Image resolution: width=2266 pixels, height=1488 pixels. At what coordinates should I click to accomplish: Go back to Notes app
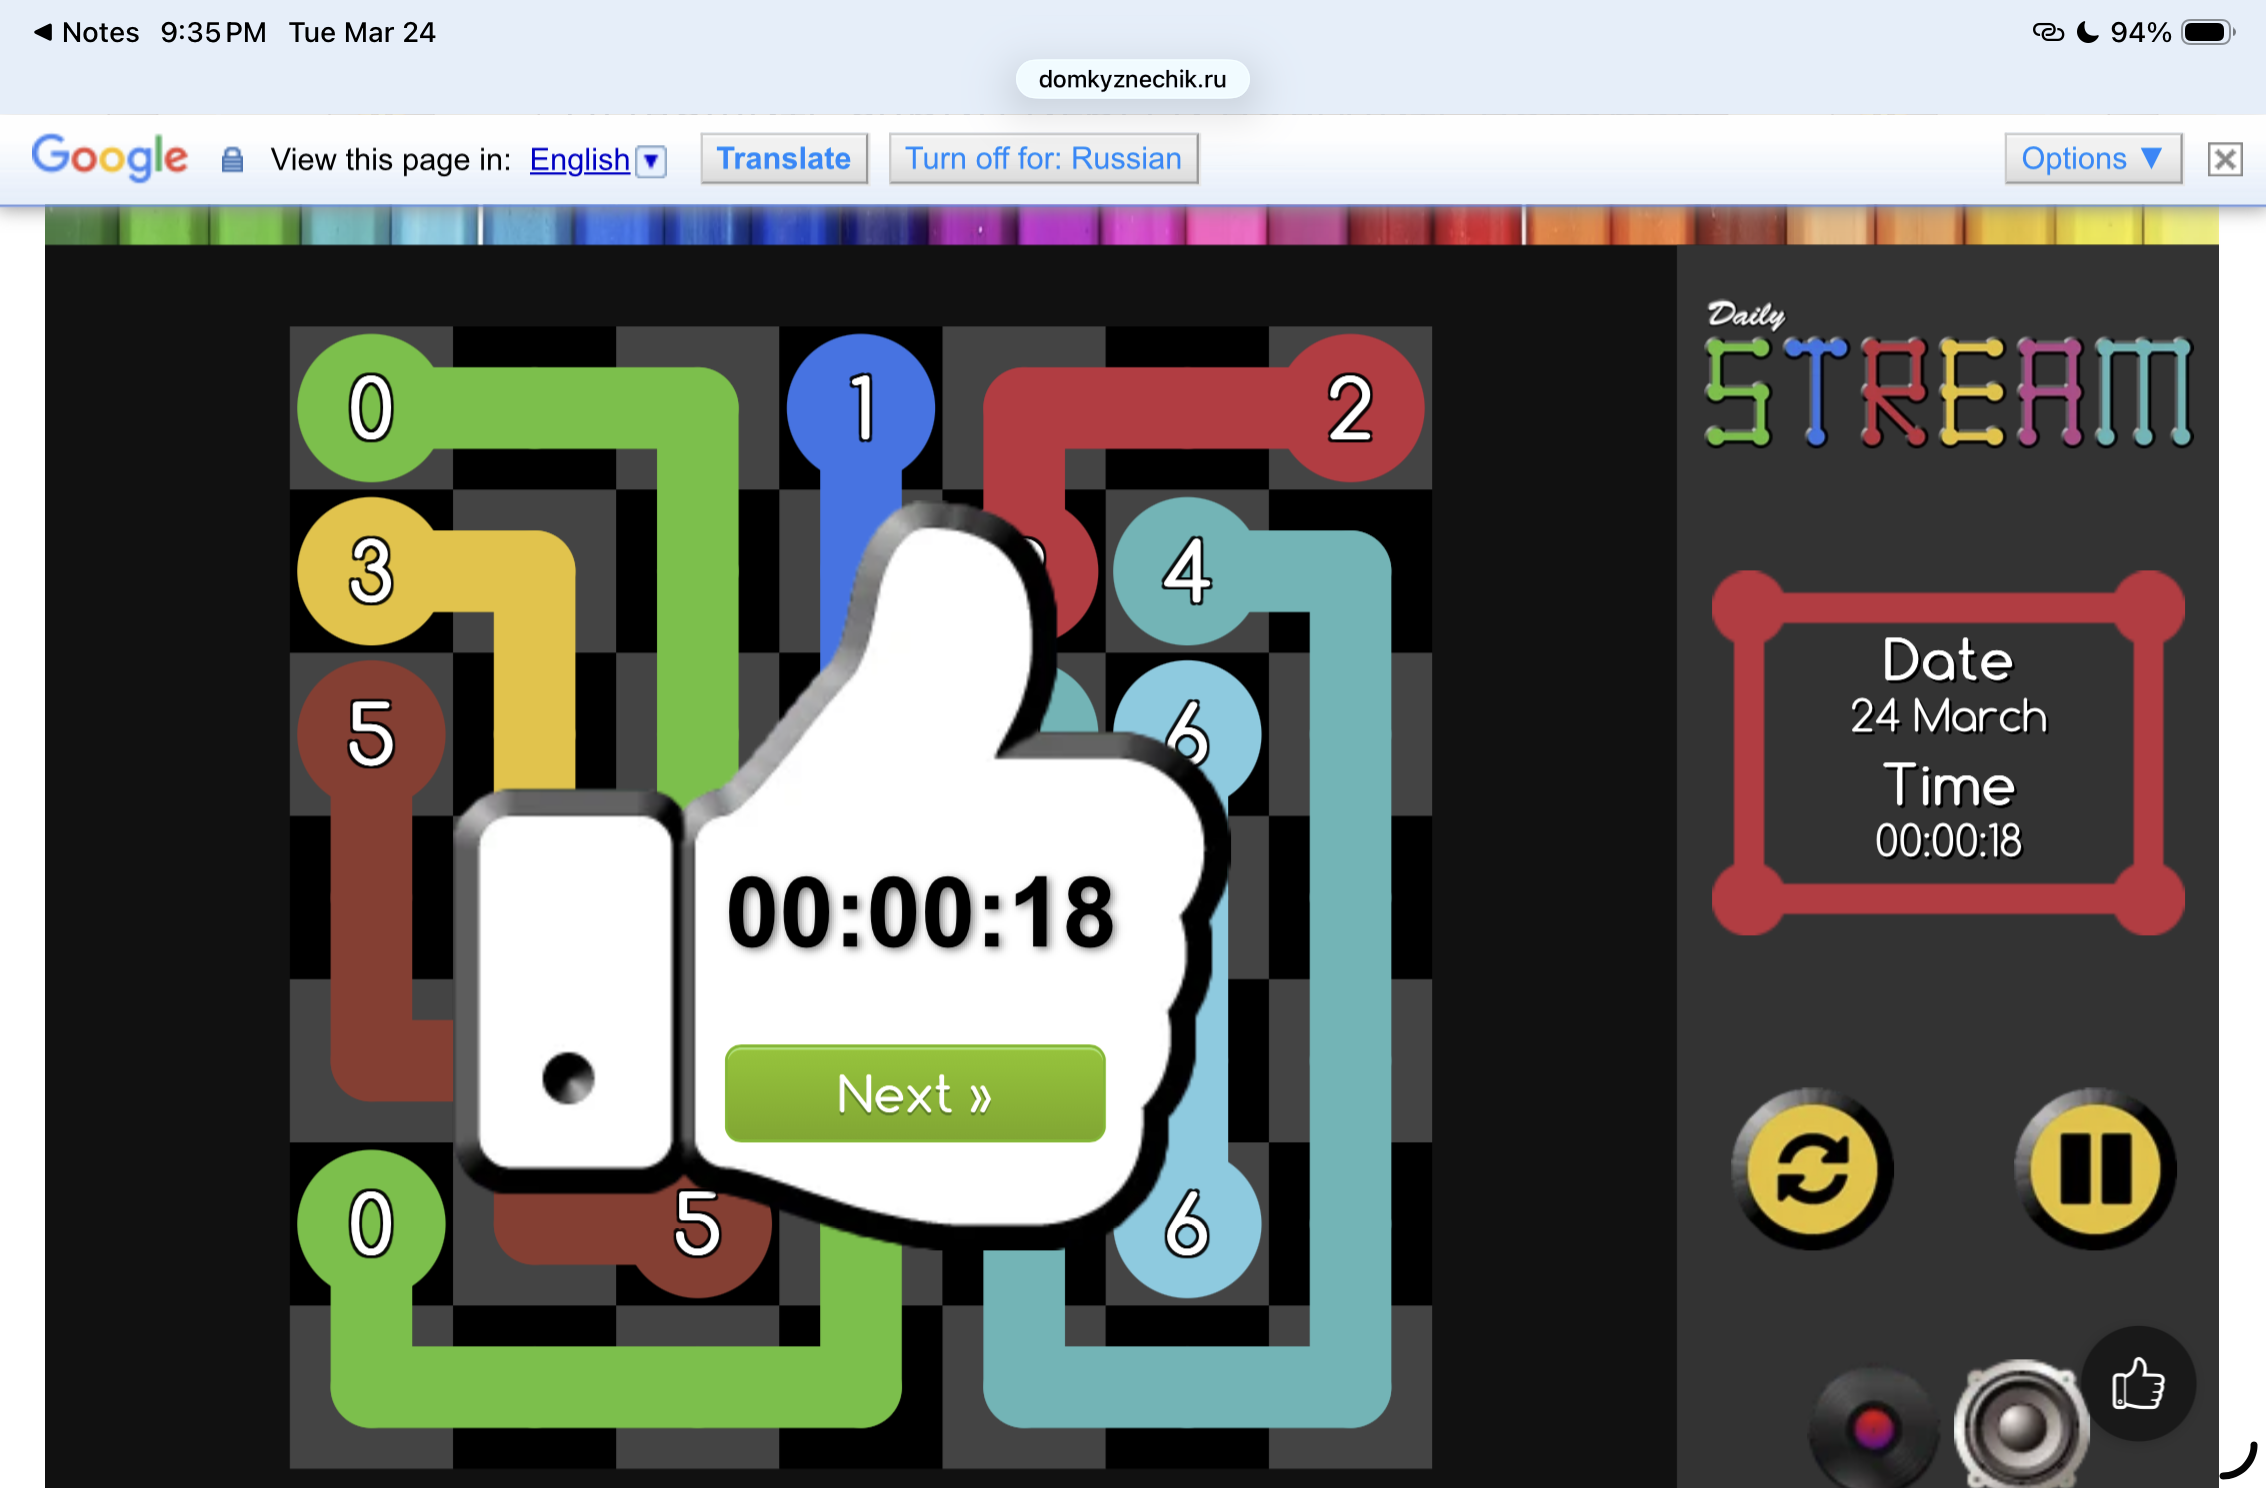pyautogui.click(x=86, y=32)
